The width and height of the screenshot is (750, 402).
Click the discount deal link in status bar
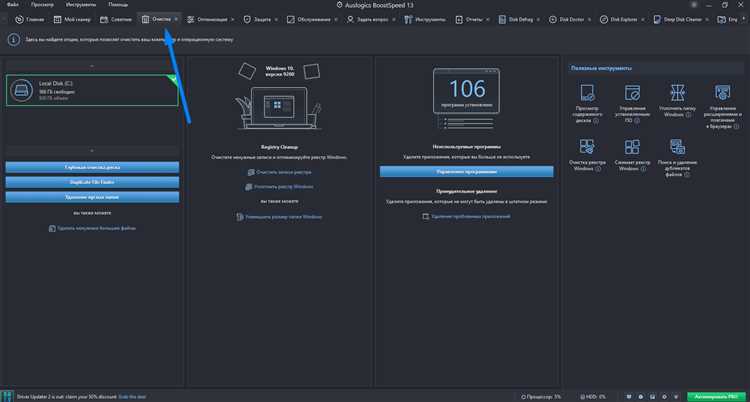point(132,397)
